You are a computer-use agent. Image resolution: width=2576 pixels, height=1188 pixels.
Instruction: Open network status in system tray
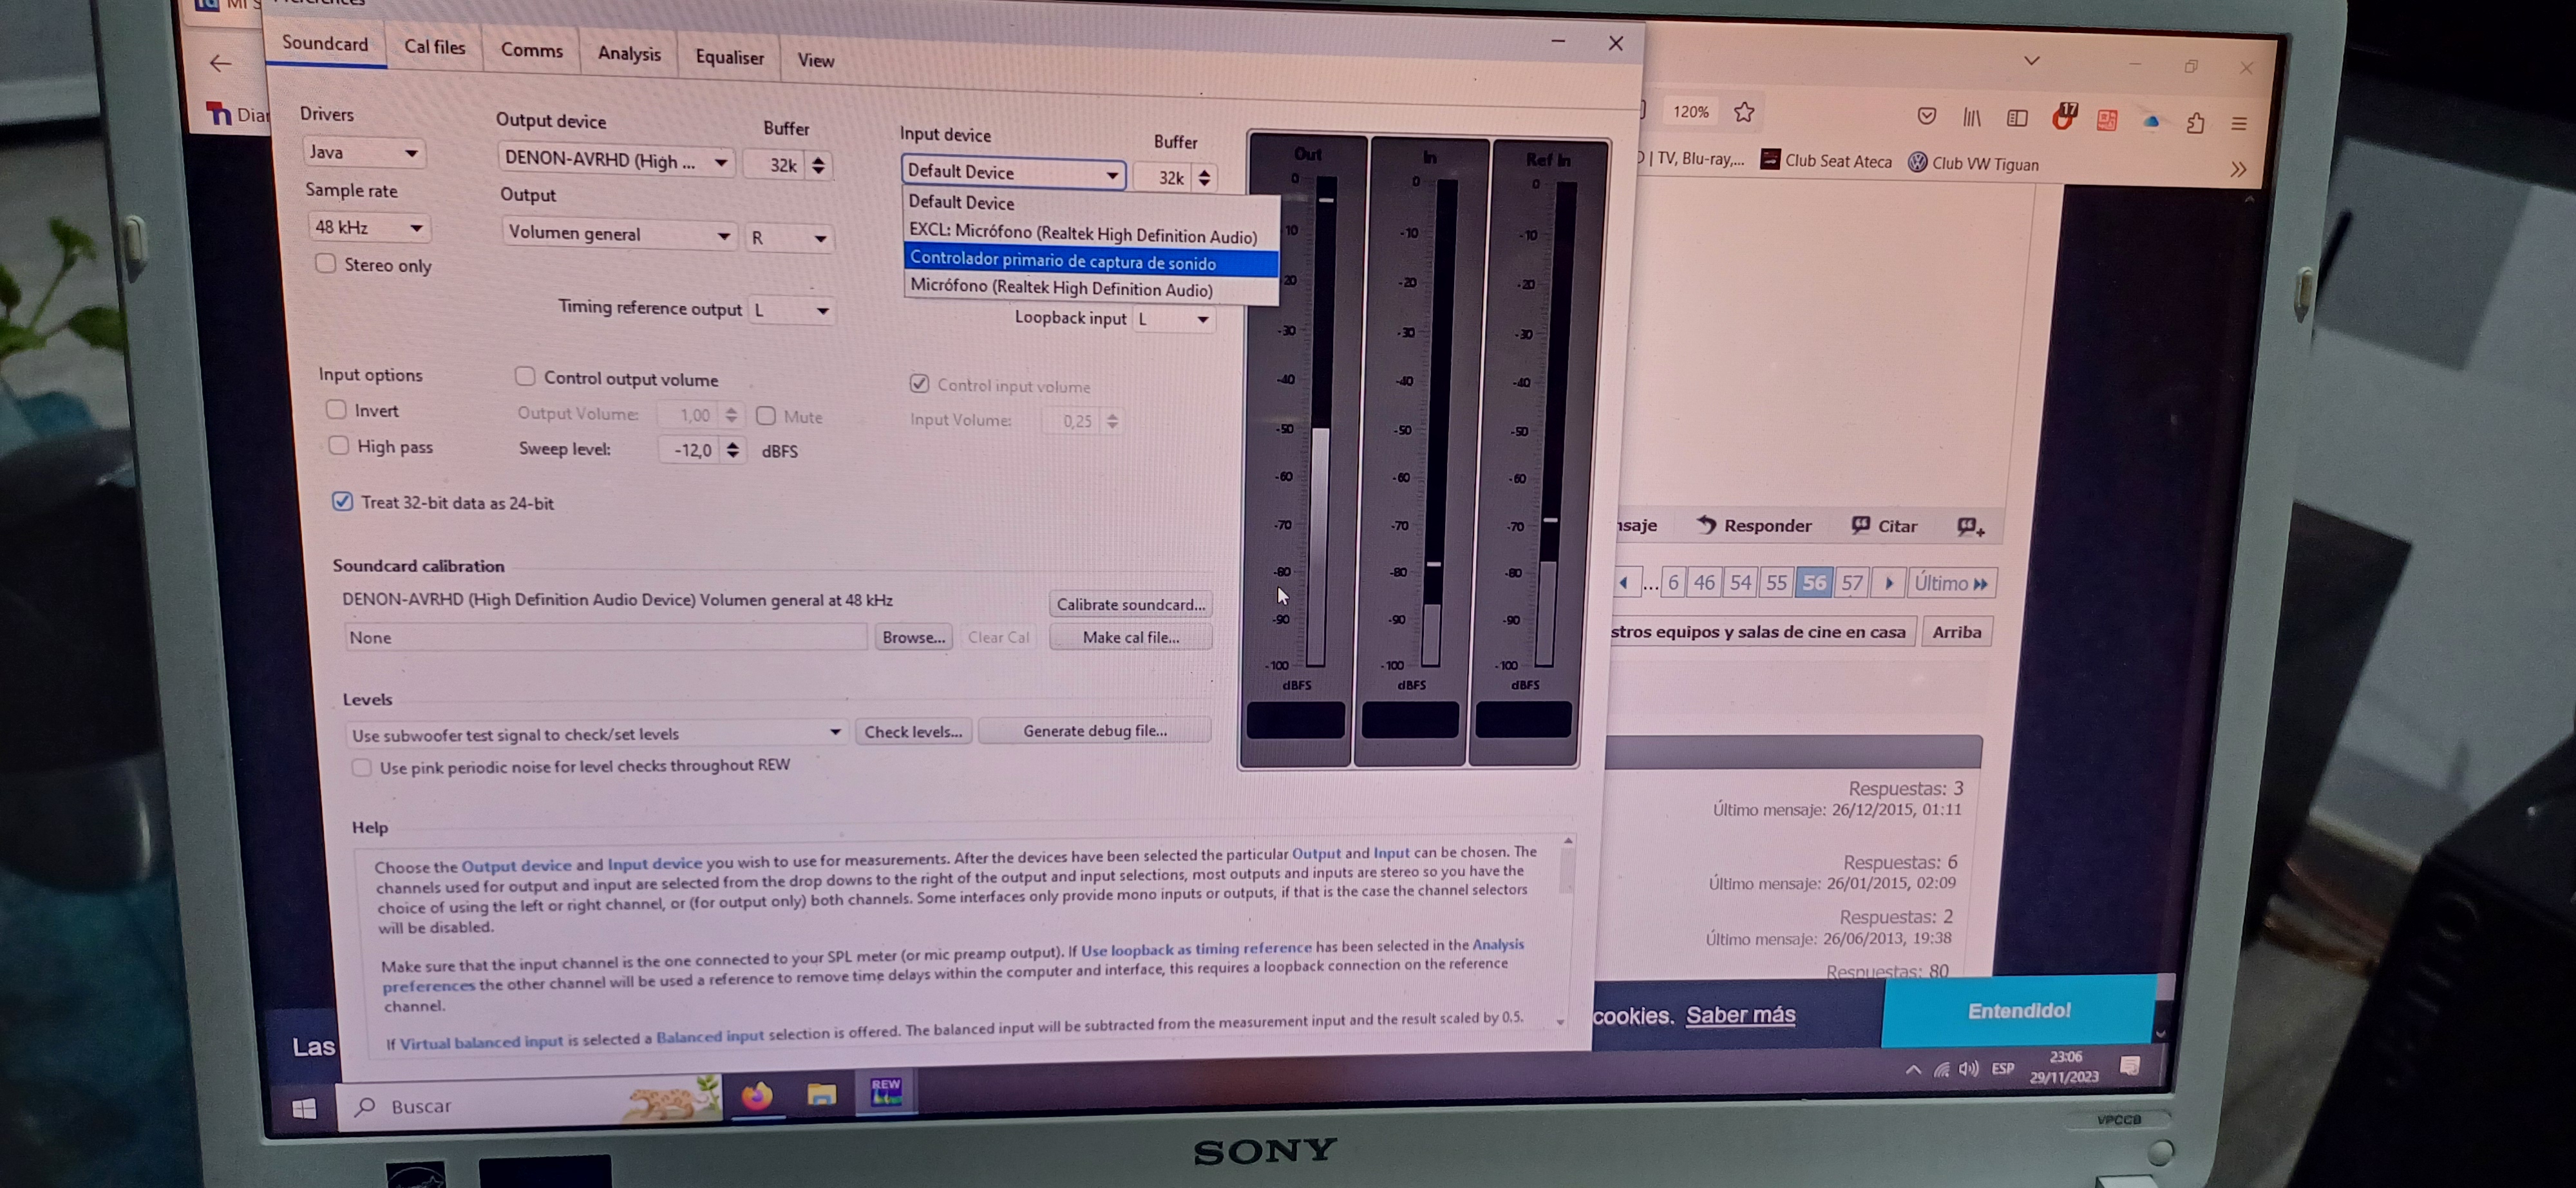pyautogui.click(x=1941, y=1069)
